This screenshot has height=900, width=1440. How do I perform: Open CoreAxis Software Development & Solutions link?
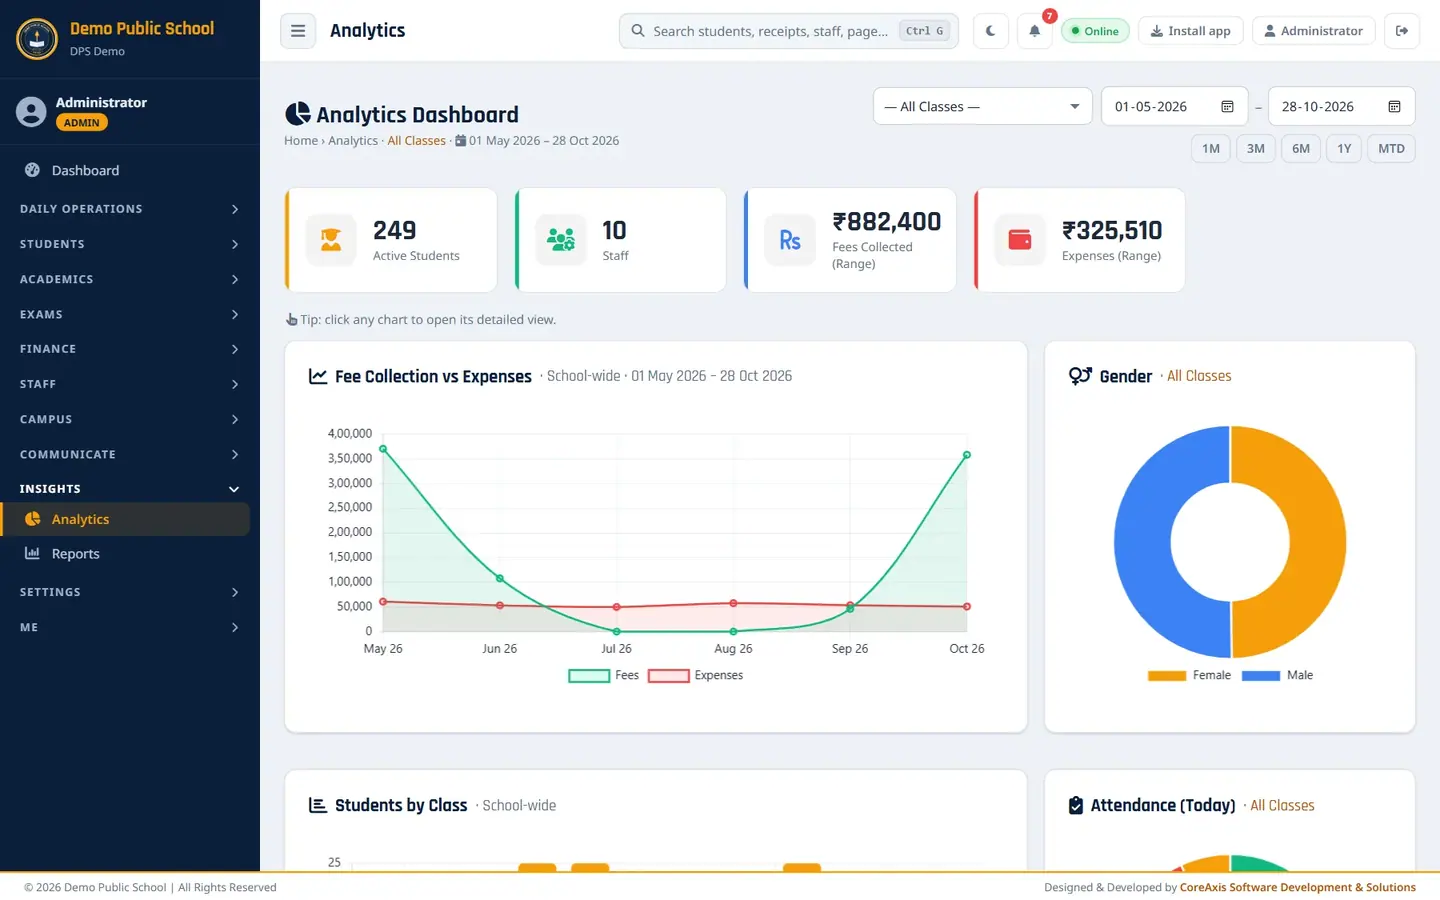1298,887
